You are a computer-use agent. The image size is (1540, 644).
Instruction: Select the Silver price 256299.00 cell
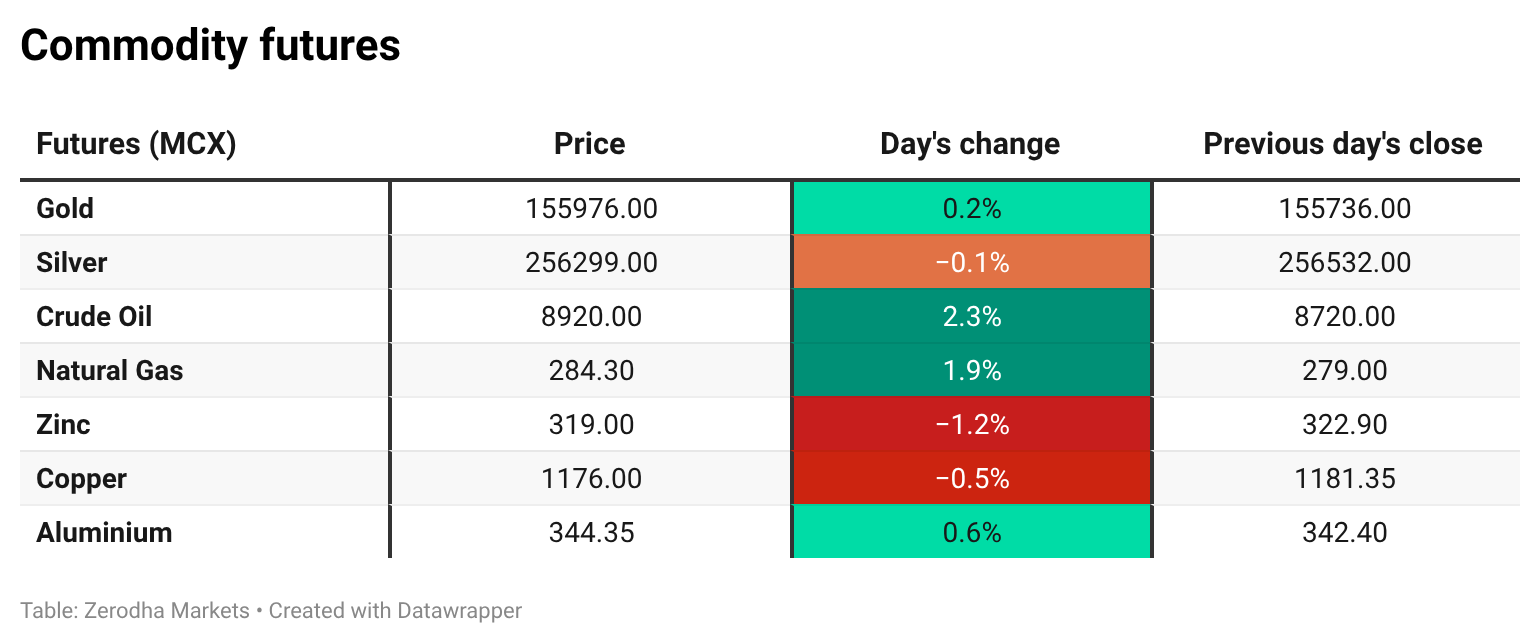pyautogui.click(x=591, y=263)
